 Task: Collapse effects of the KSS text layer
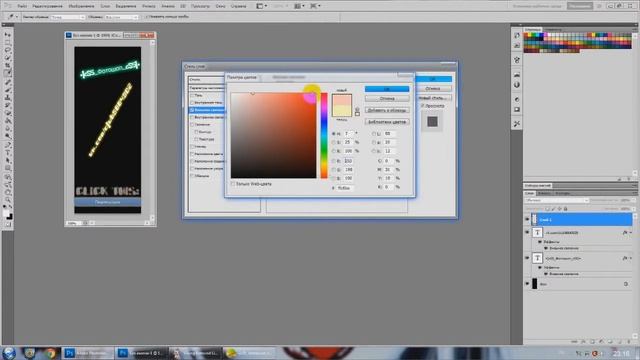click(631, 258)
